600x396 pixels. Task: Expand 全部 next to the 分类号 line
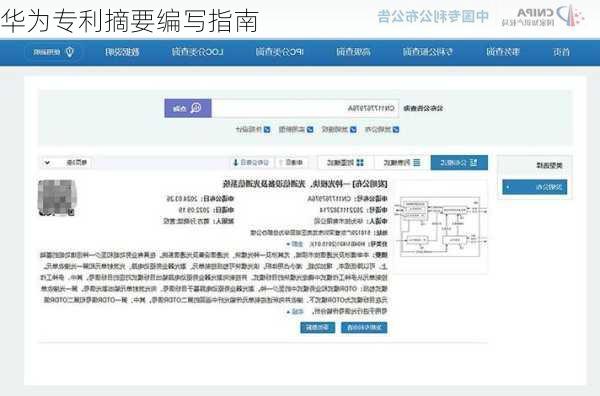[295, 244]
